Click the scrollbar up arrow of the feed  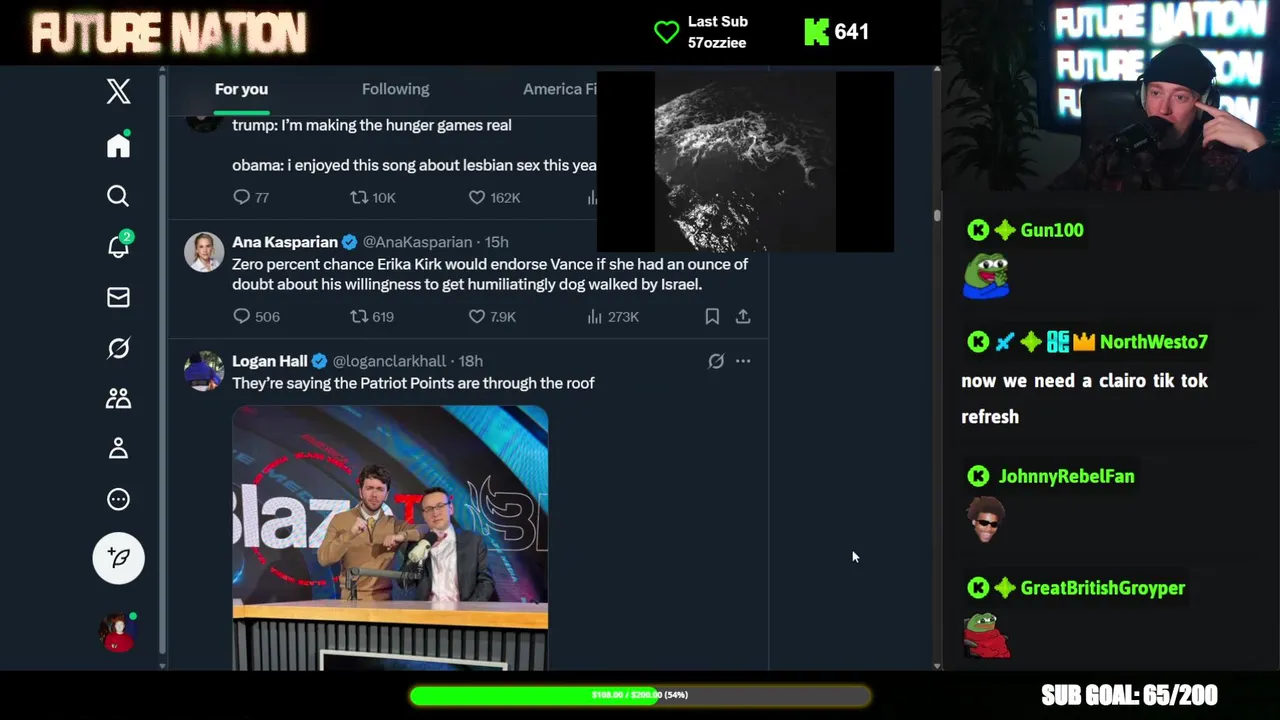(x=937, y=70)
